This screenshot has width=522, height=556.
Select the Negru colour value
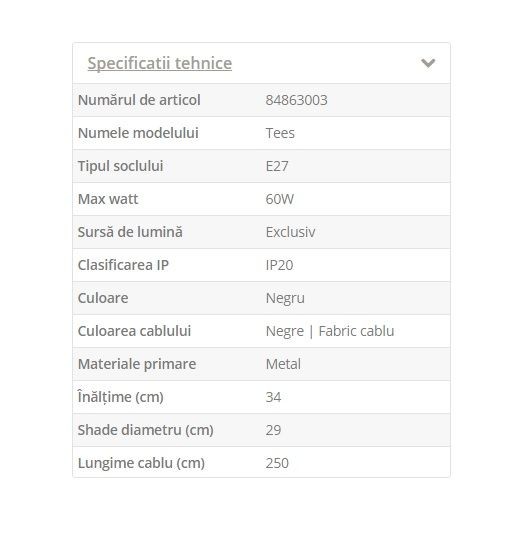(285, 298)
